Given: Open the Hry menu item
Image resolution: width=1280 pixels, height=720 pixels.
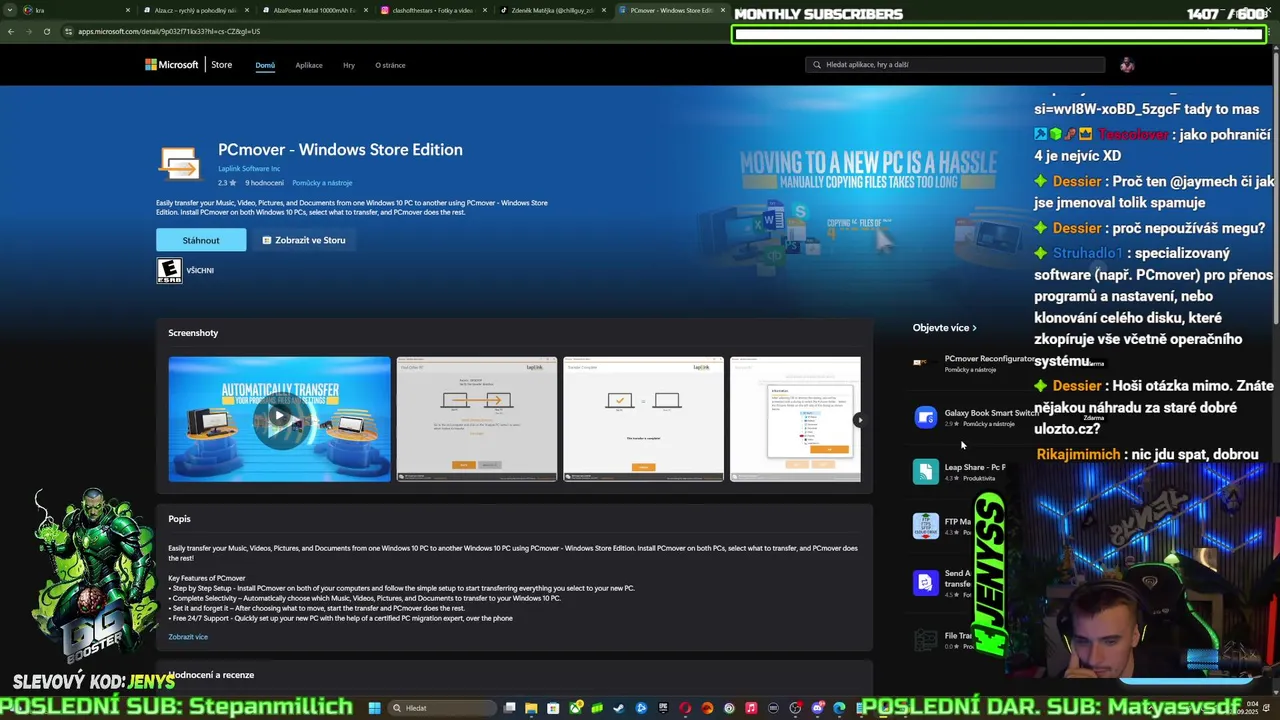Looking at the screenshot, I should pos(349,65).
